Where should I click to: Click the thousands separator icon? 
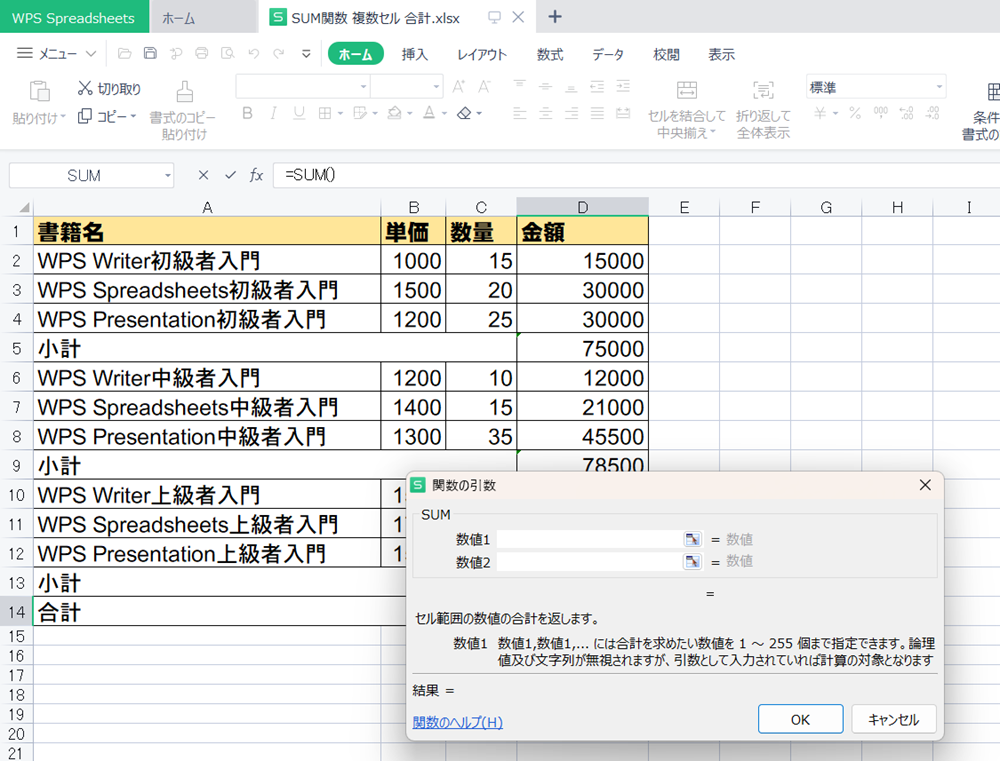(881, 114)
